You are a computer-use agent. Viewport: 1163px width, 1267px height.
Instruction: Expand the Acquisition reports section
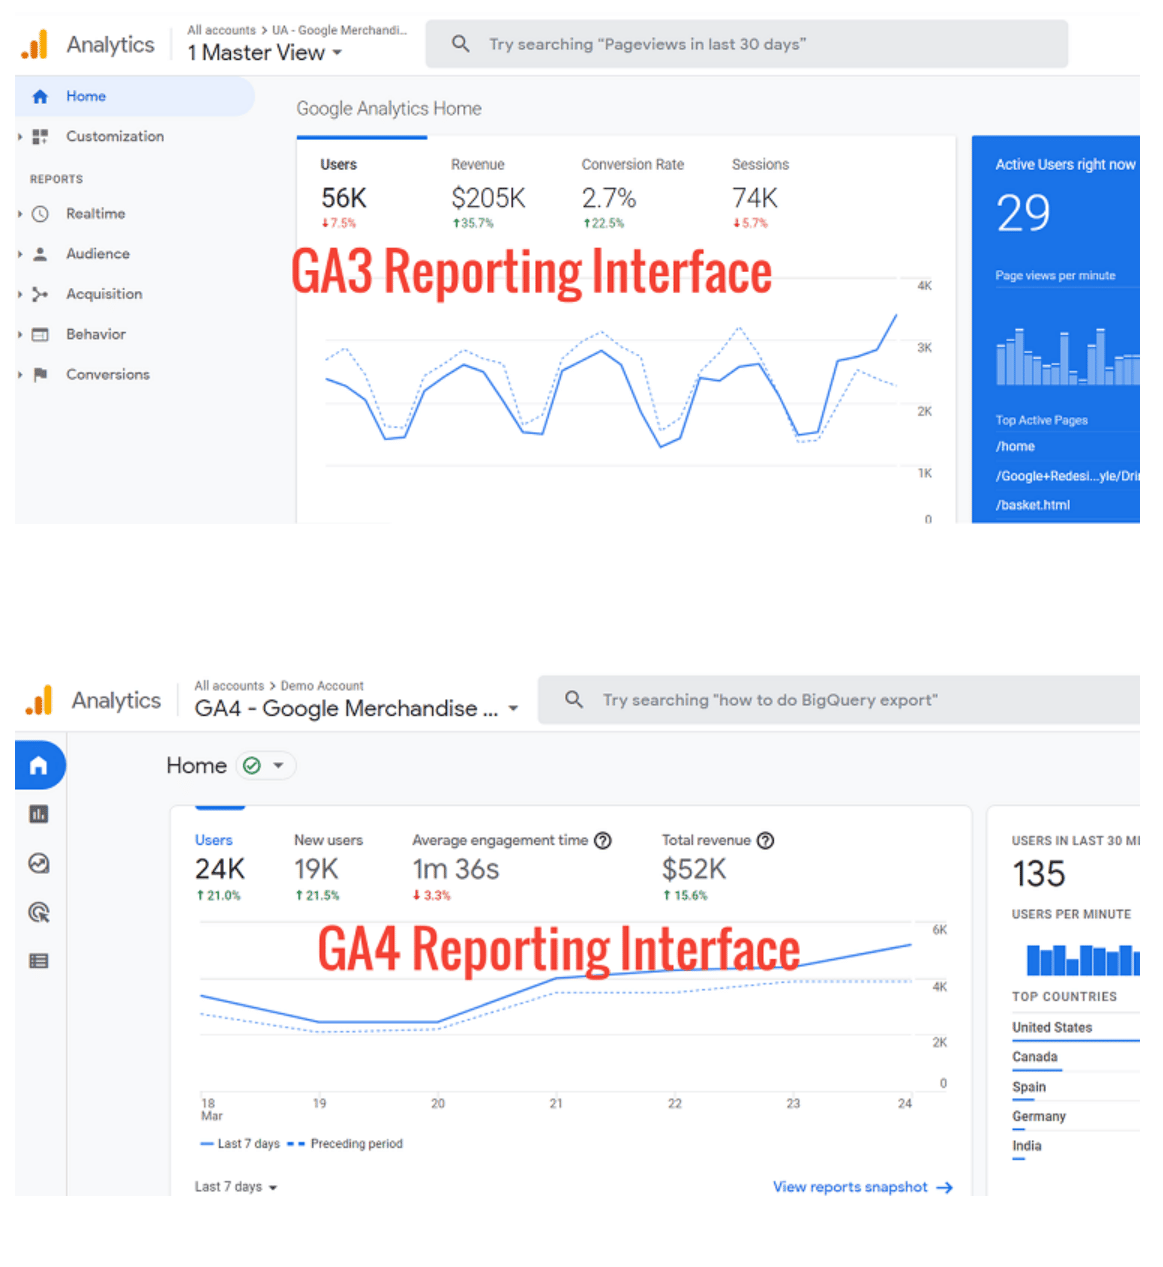coord(103,294)
